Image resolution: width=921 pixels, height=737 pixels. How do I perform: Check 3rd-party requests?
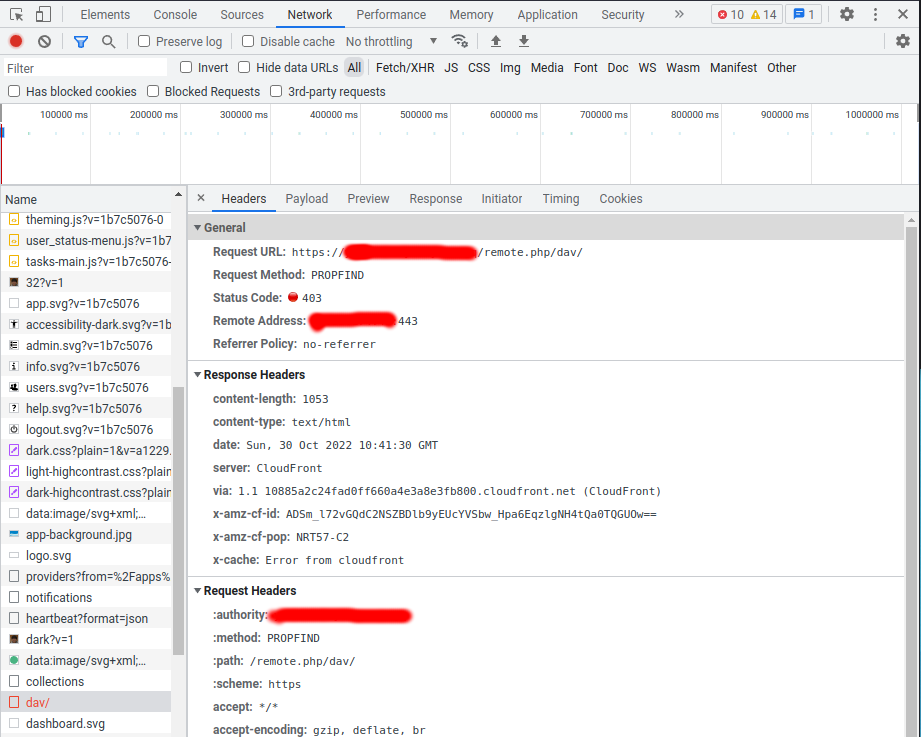[x=276, y=91]
